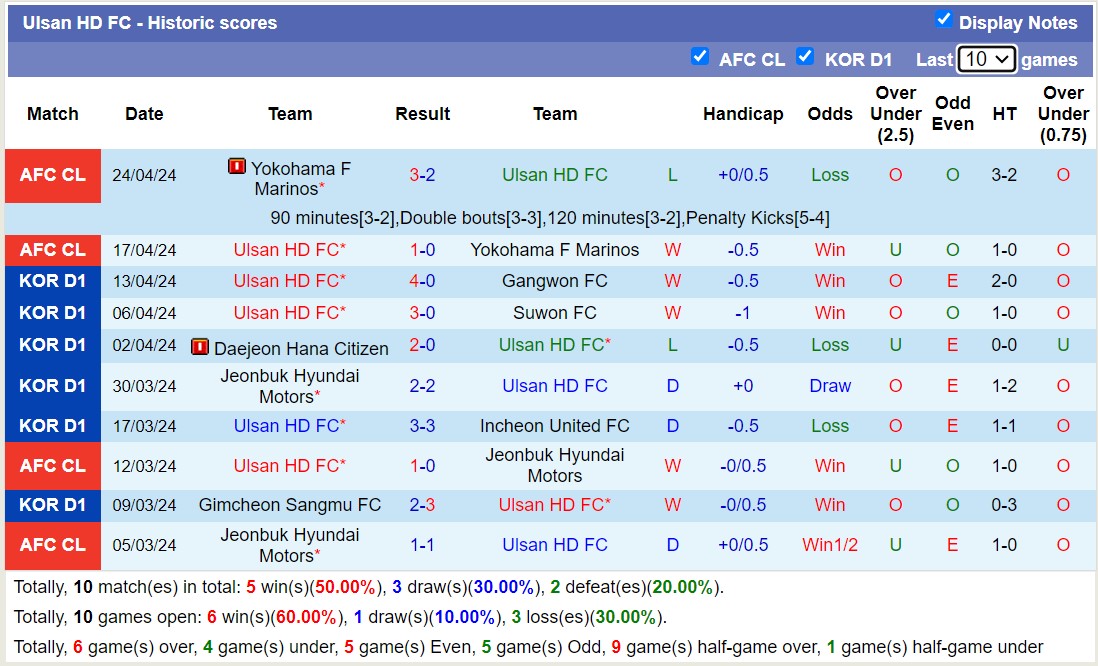1098x666 pixels.
Task: Open the Last games count dropdown
Action: 986,59
